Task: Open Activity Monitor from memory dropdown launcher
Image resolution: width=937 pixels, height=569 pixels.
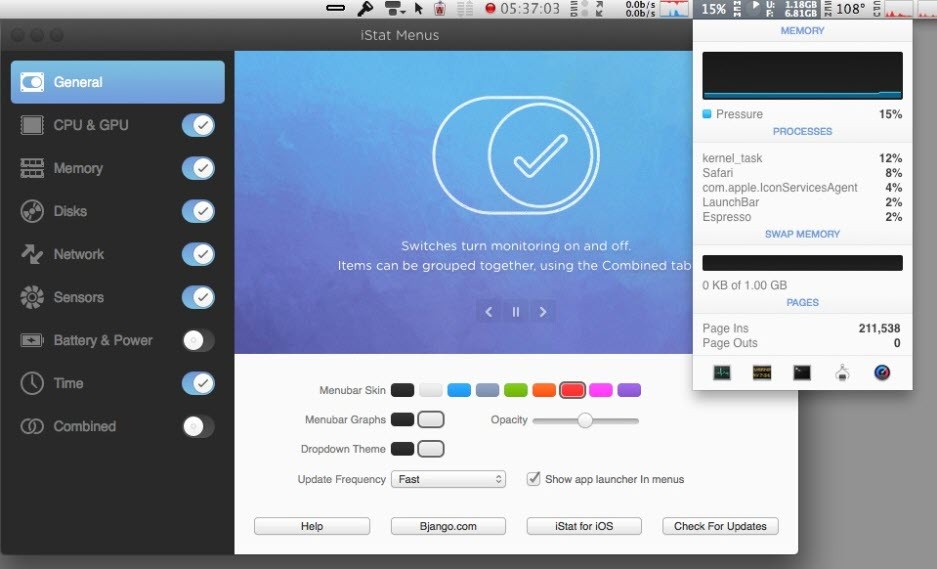Action: (722, 373)
